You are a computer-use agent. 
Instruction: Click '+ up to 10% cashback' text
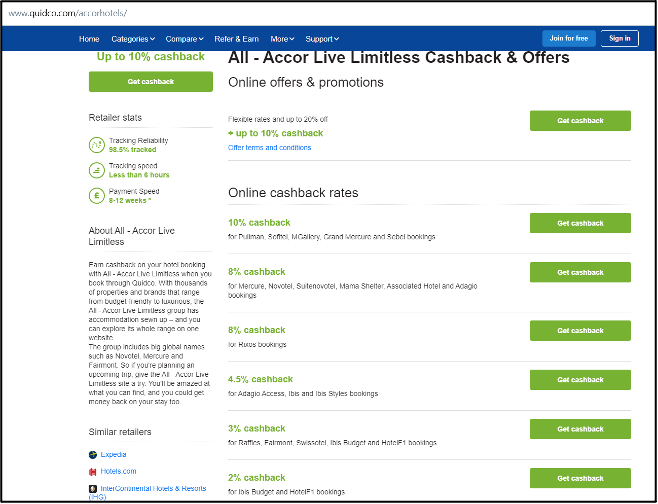pyautogui.click(x=275, y=133)
